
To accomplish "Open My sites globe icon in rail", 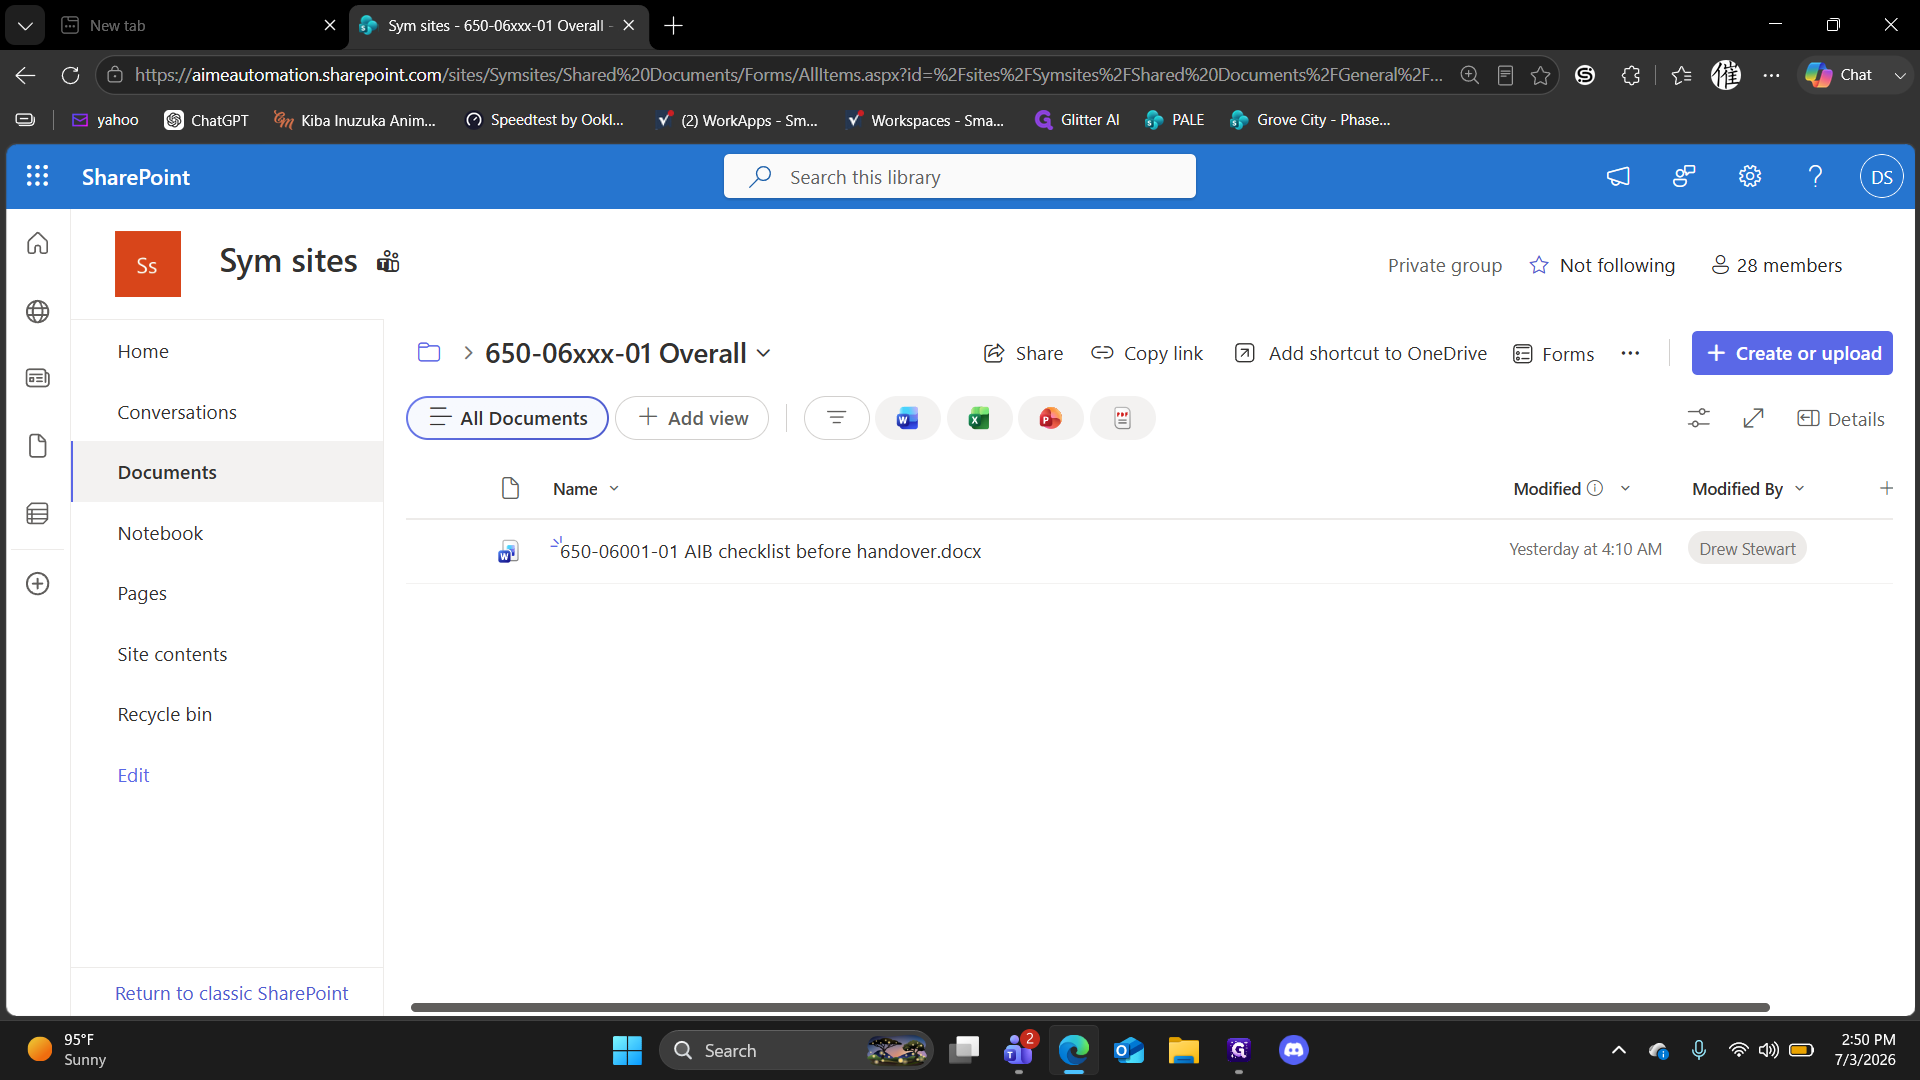I will click(38, 312).
